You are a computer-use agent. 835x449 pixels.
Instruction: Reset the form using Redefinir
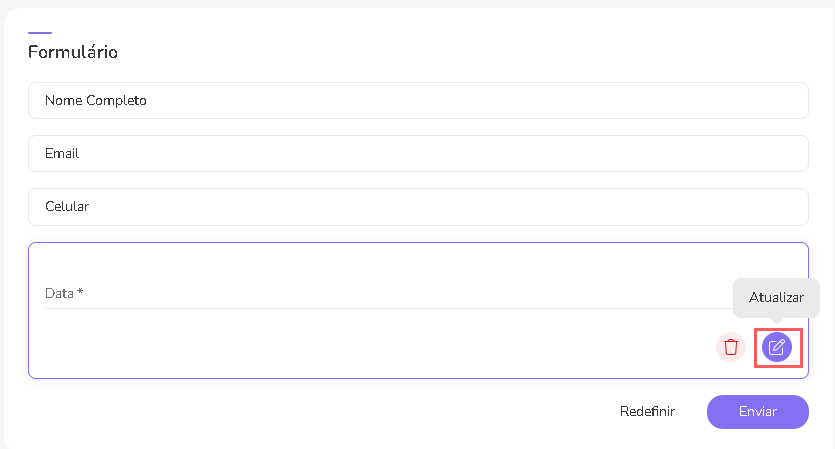pyautogui.click(x=647, y=411)
